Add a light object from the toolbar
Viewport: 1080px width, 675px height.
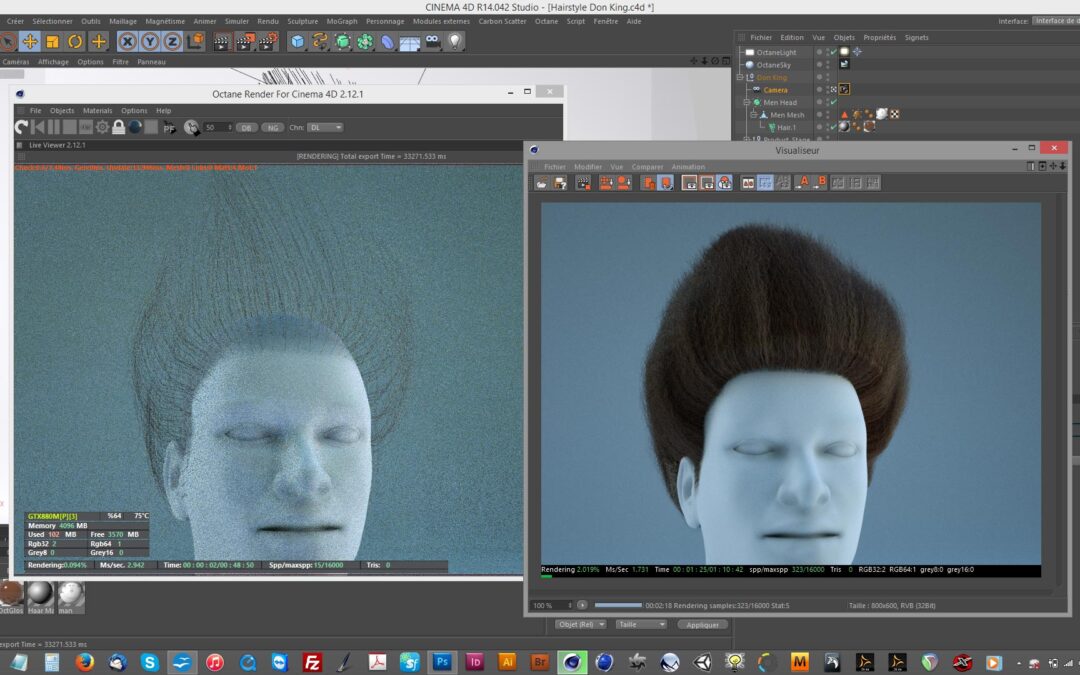(455, 41)
